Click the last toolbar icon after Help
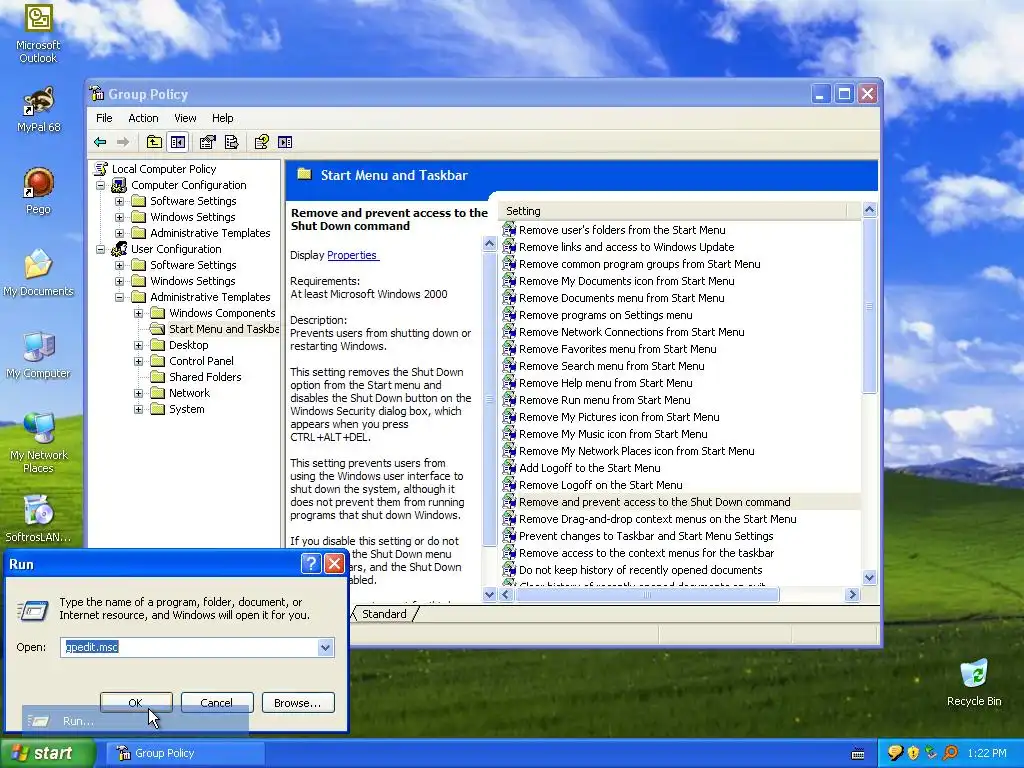 point(285,142)
